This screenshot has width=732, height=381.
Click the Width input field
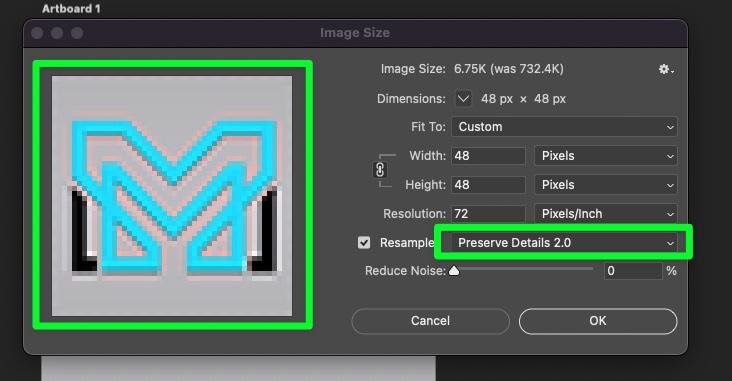point(488,156)
